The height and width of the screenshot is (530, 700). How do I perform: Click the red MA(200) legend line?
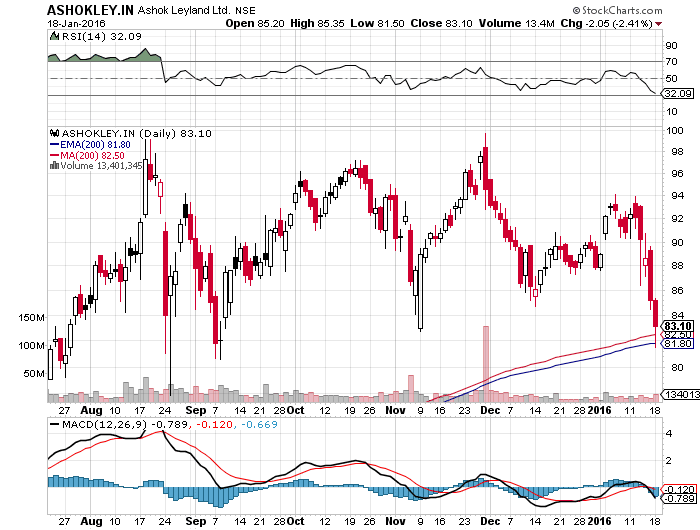pos(54,155)
